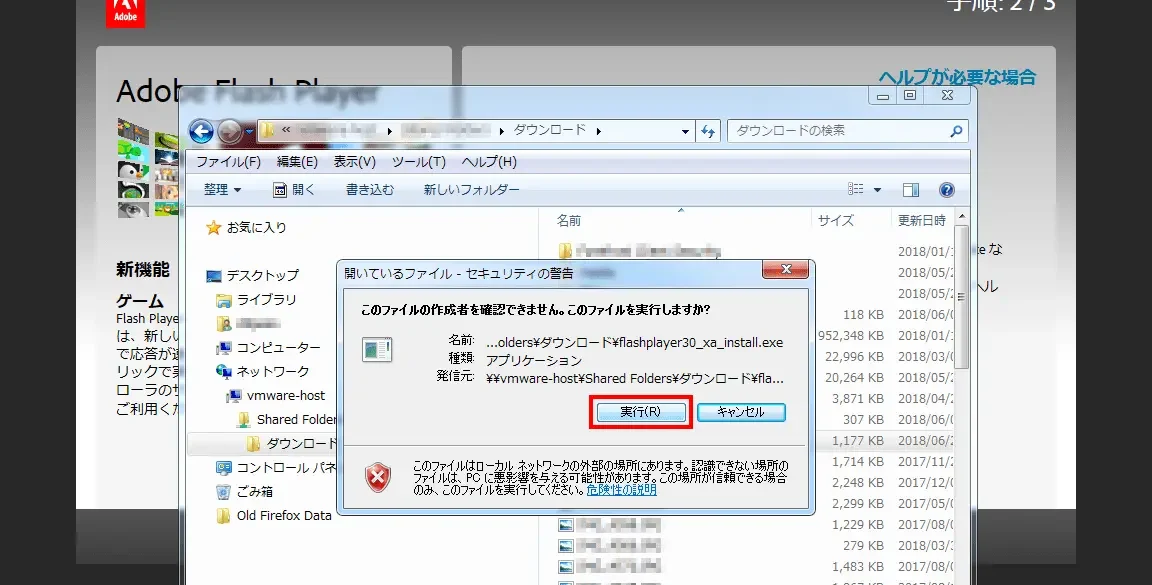Sort by the 更新日時 column header
The height and width of the screenshot is (585, 1152).
(x=921, y=220)
